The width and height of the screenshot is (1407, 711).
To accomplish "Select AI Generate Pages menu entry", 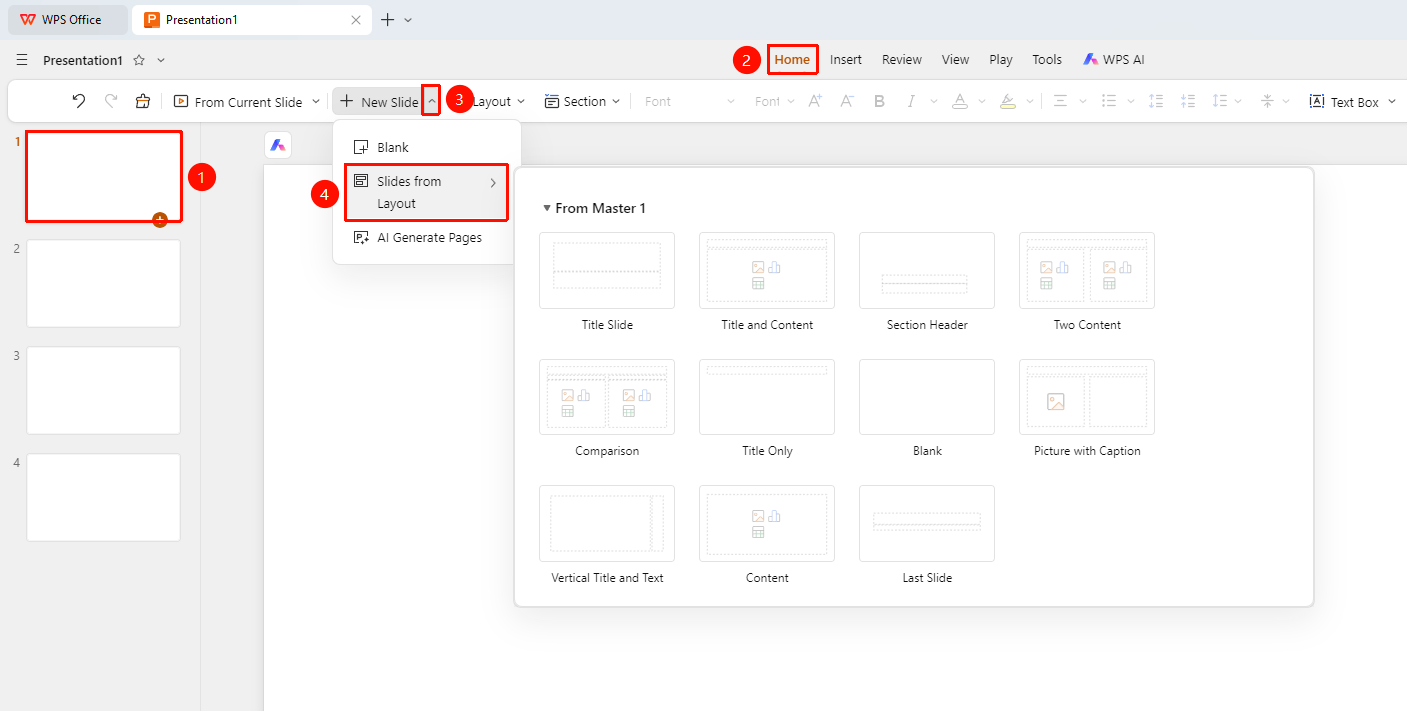I will point(427,238).
